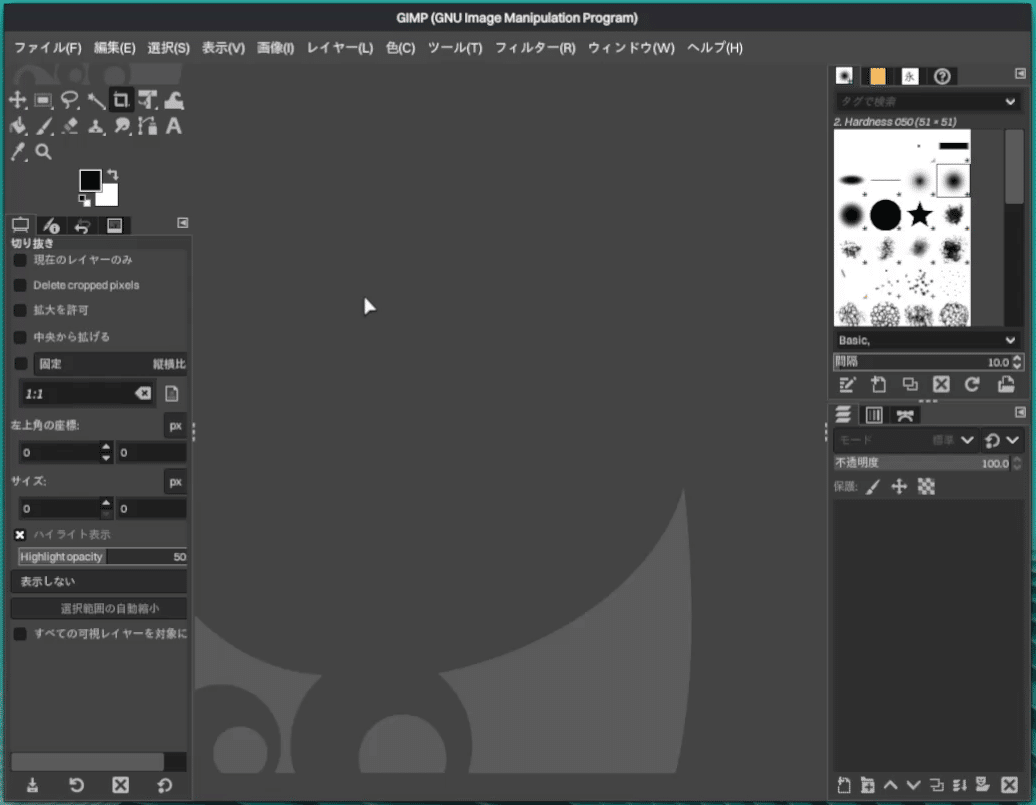Open the 編集(E) menu

tap(114, 48)
